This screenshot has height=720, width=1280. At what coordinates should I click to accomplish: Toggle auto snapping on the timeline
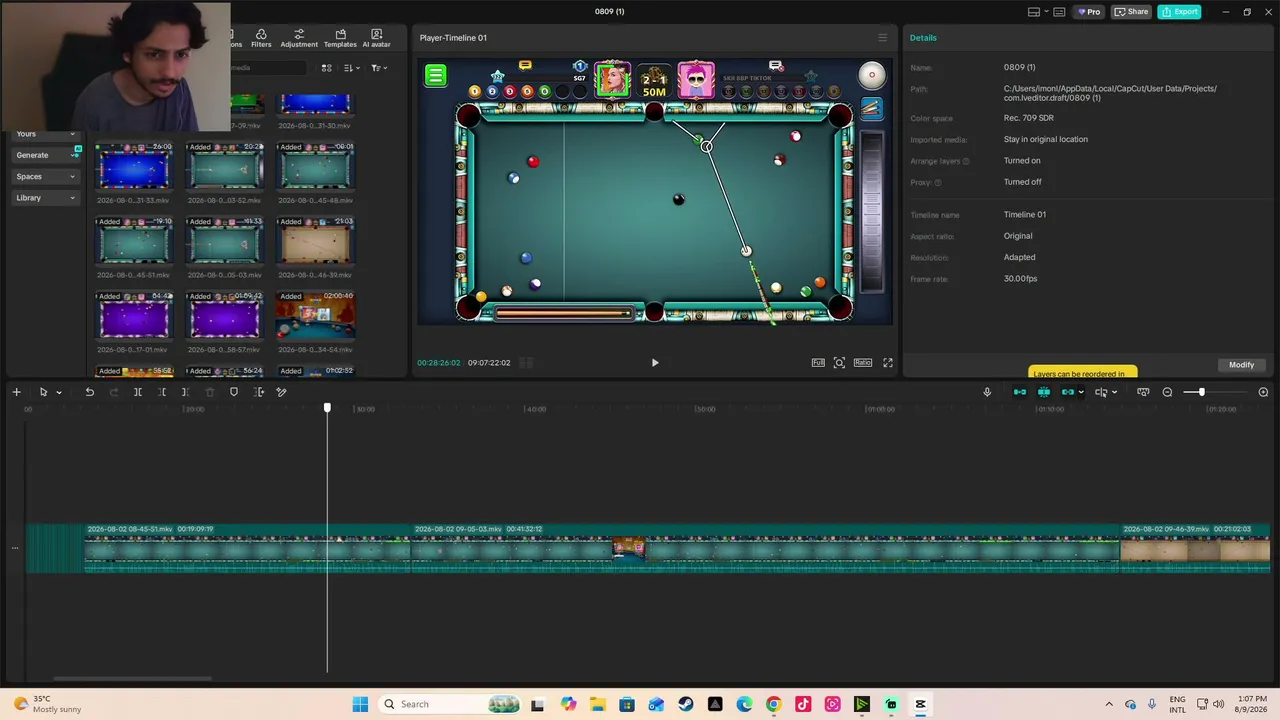[1044, 392]
